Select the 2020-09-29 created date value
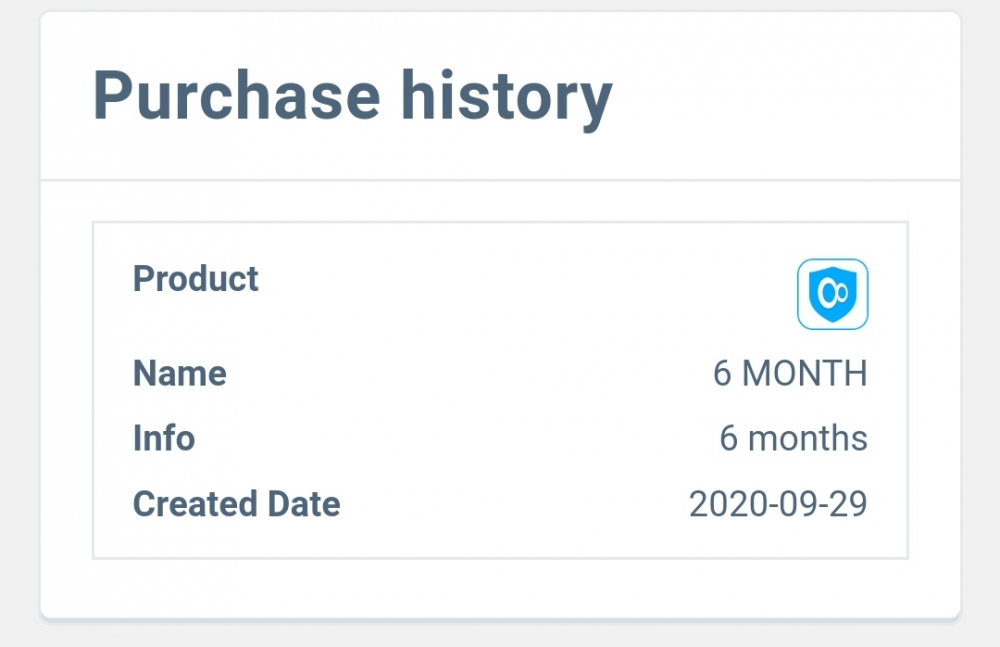Viewport: 1000px width, 647px height. click(x=778, y=503)
